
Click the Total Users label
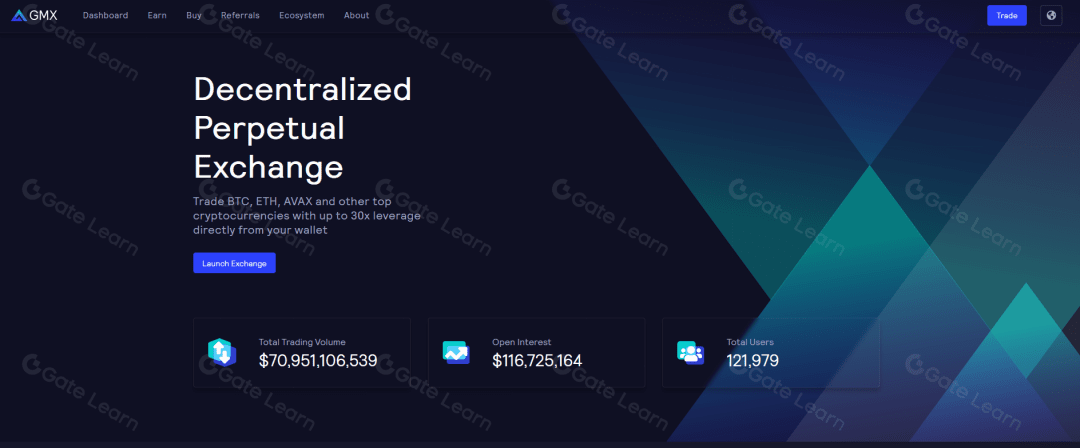point(750,342)
